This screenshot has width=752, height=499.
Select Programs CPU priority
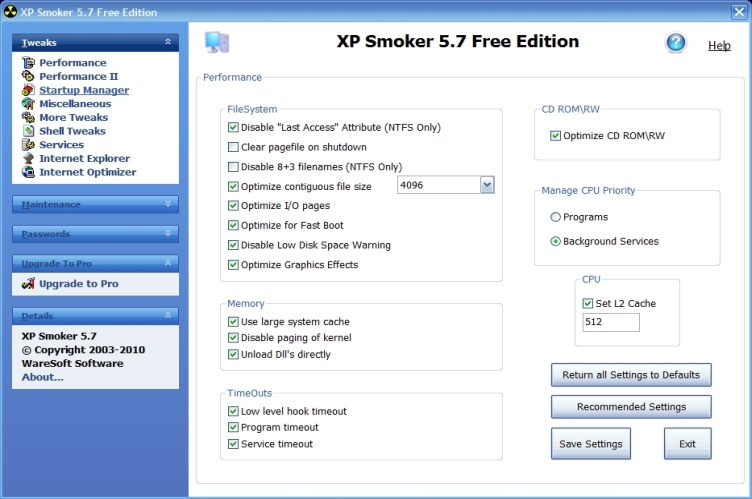[555, 217]
